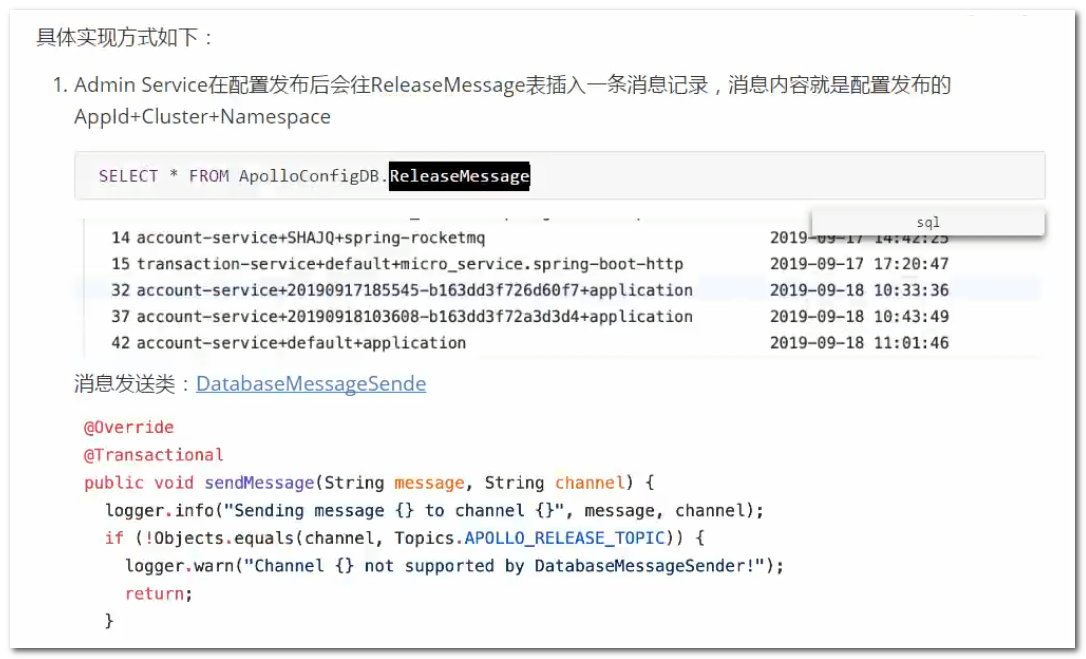Viewport: 1086px width, 659px height.
Task: Select highlighted ReleaseMessage in SQL query
Action: pos(459,176)
